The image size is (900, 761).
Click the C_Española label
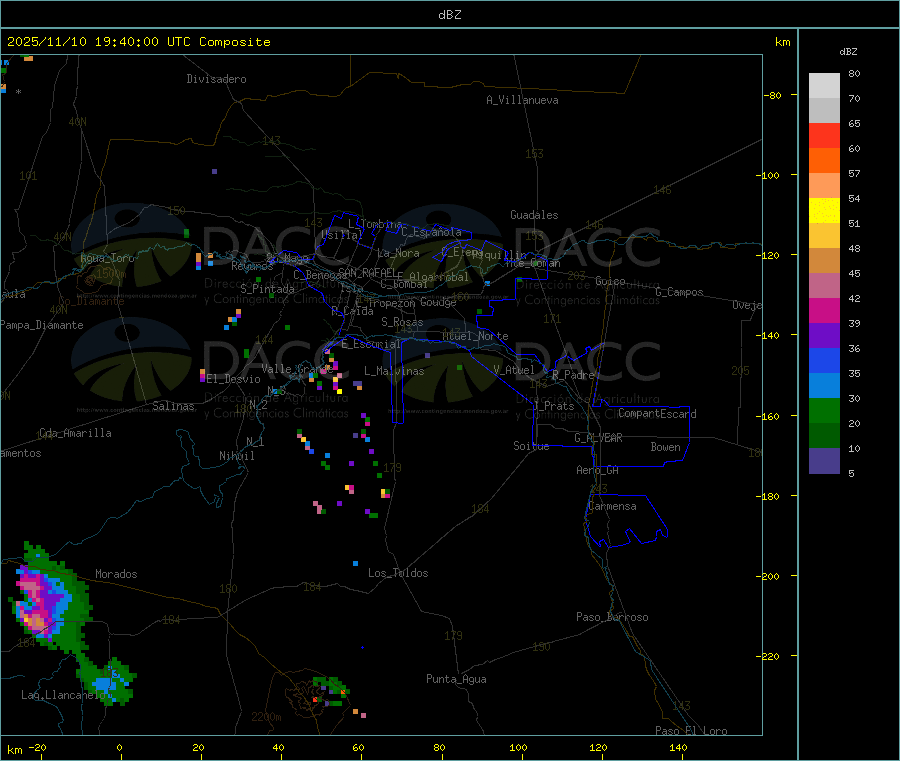(432, 232)
